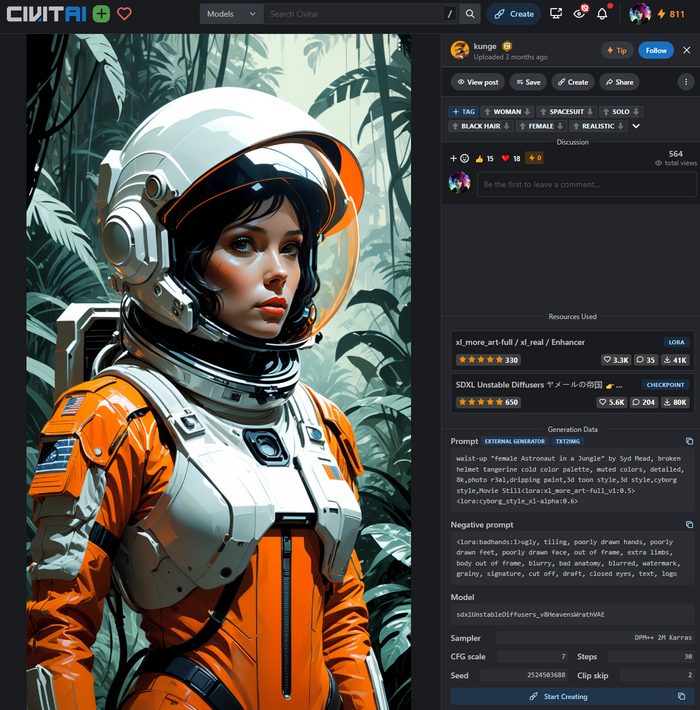The width and height of the screenshot is (700, 710).
Task: Open SDXL Unstable Diffusers checkpoint resource
Action: pyautogui.click(x=539, y=385)
